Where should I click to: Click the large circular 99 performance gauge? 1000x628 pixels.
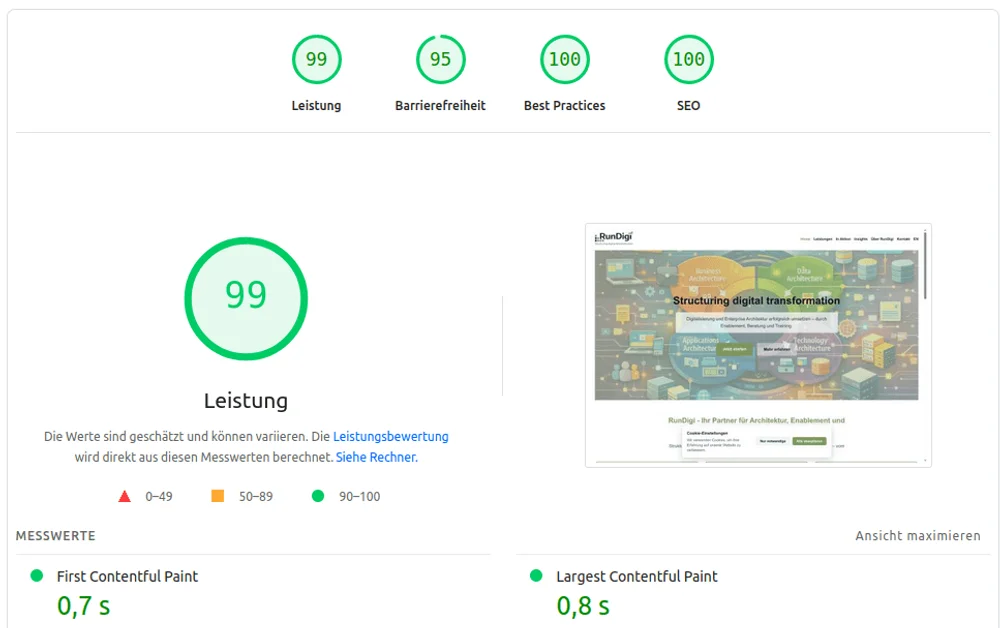pyautogui.click(x=246, y=298)
